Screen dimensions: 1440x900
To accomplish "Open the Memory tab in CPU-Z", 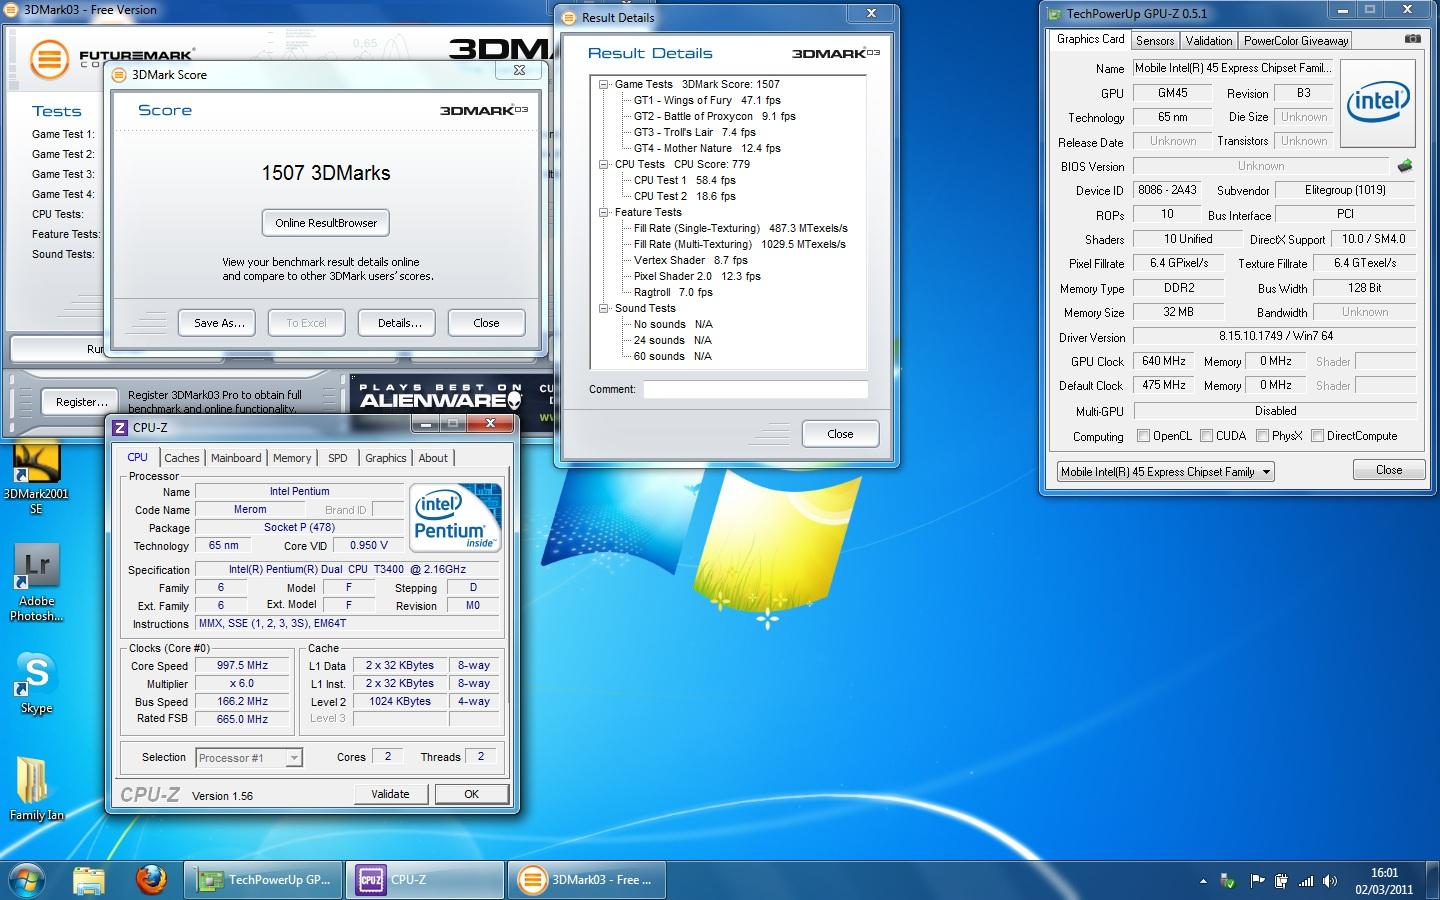I will [x=292, y=458].
